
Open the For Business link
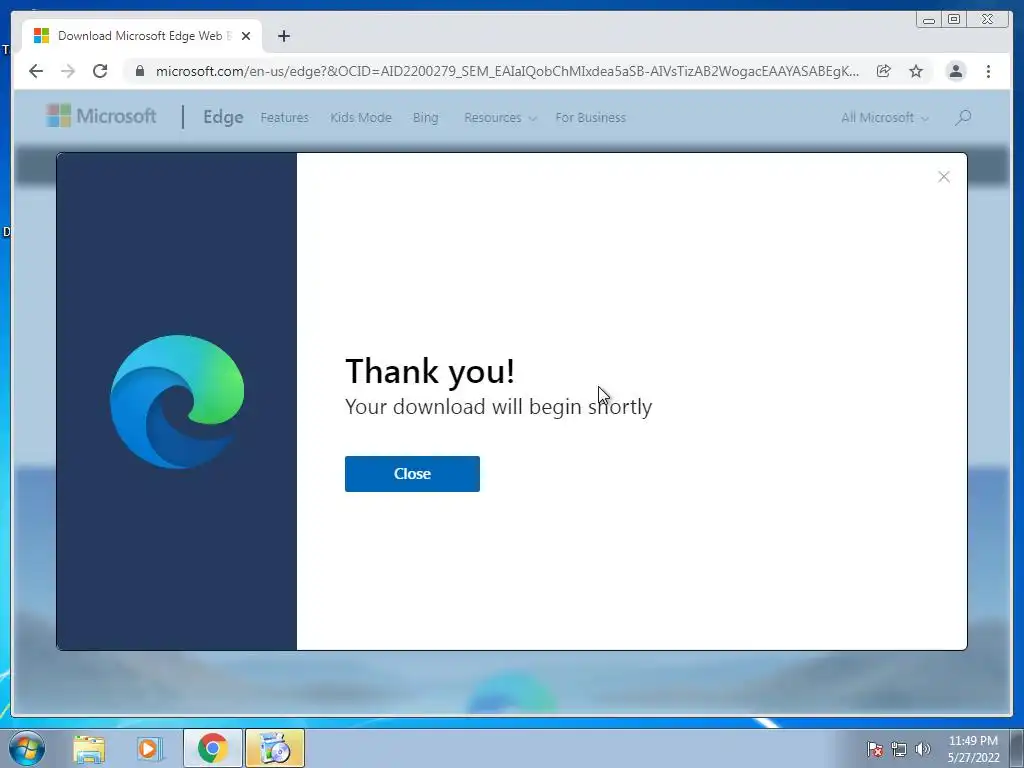(590, 118)
